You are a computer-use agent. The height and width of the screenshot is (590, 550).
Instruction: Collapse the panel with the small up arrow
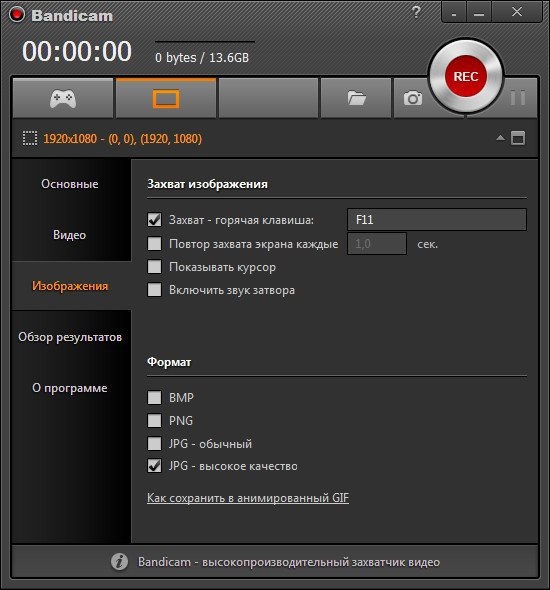(x=500, y=138)
